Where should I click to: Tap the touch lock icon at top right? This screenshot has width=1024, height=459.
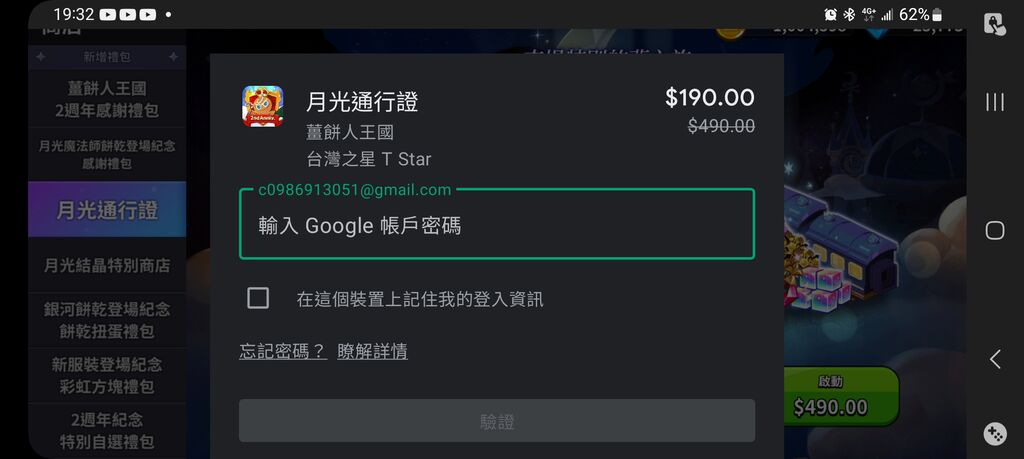pyautogui.click(x=995, y=24)
